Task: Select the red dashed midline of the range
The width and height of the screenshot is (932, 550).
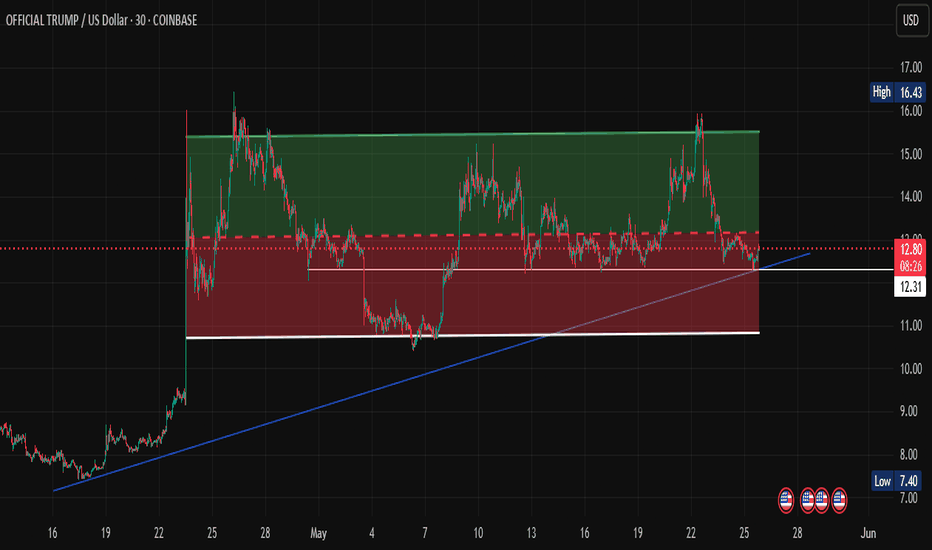Action: (x=473, y=235)
